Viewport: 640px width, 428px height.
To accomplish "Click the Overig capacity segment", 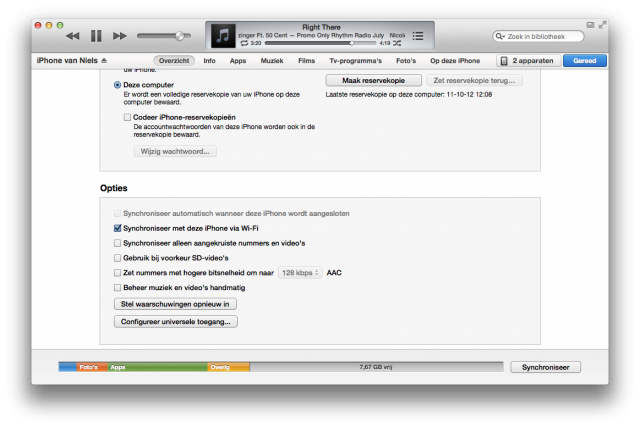I will (228, 367).
